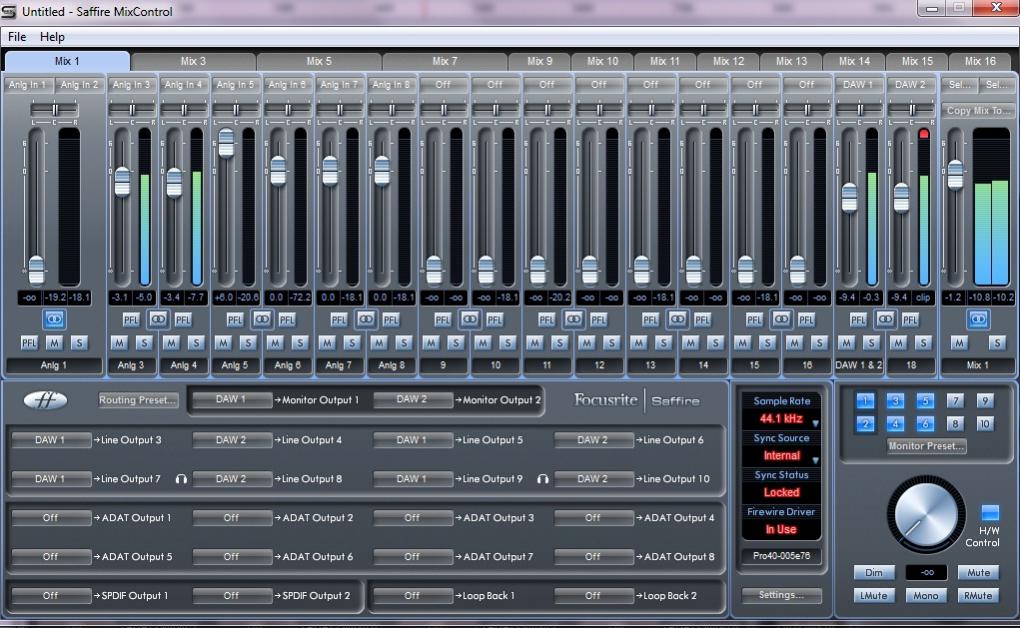
Task: Click stereo link icon for DAW 1 & 2 channels
Action: tap(885, 319)
